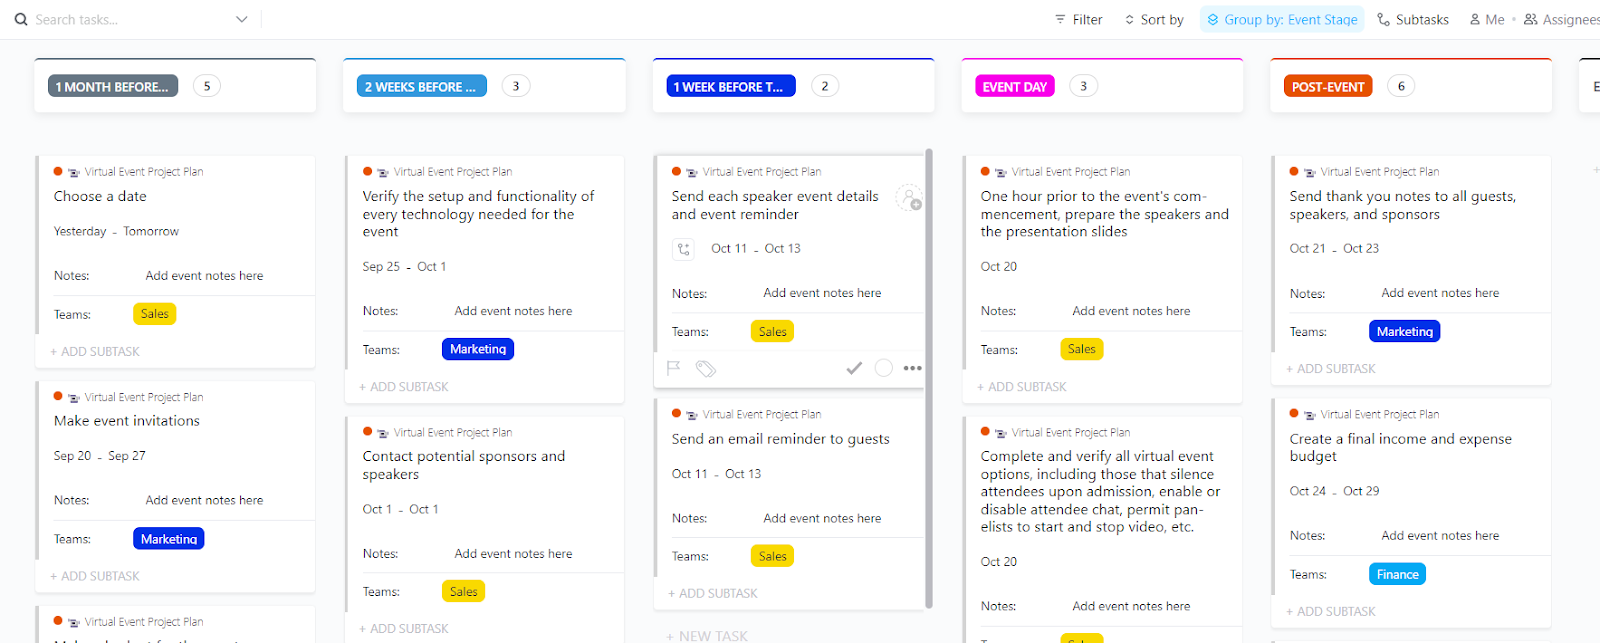Open the Sort by dropdown
The image size is (1600, 643).
click(1154, 19)
